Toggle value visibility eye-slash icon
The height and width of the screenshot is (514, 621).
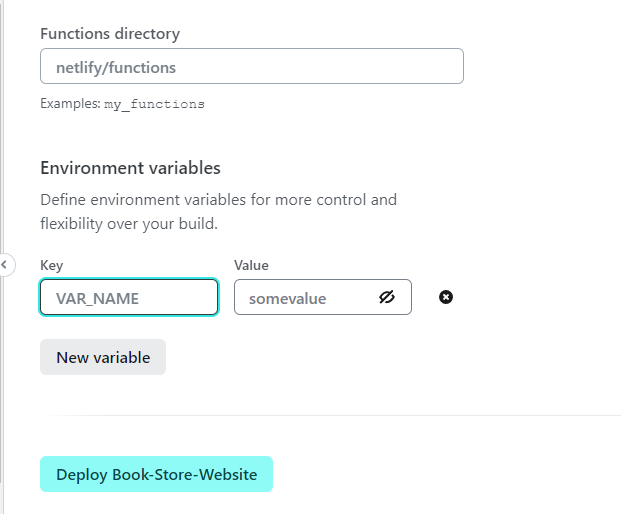click(388, 297)
